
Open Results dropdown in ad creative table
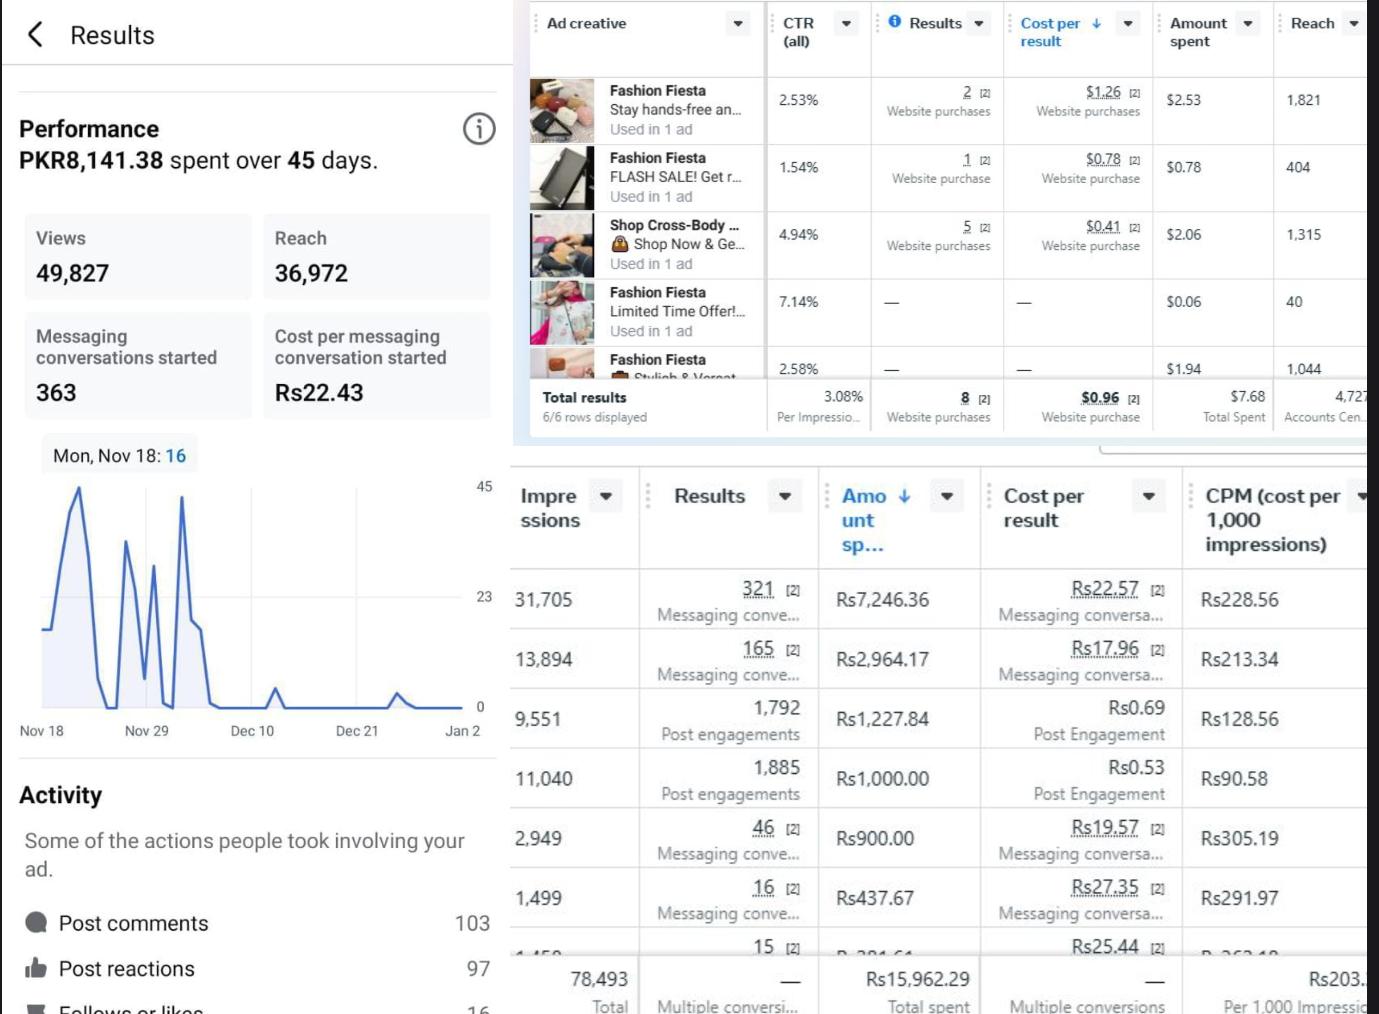click(979, 24)
